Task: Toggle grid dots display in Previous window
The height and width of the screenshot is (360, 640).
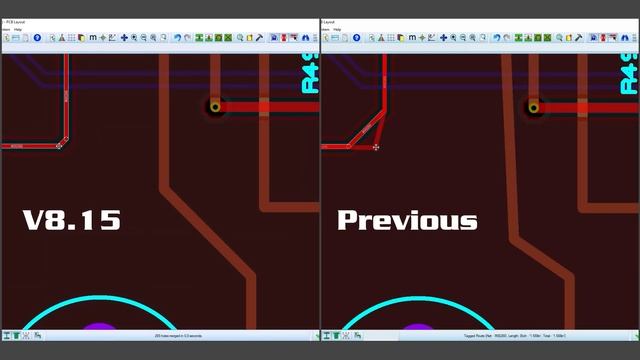Action: (391, 38)
